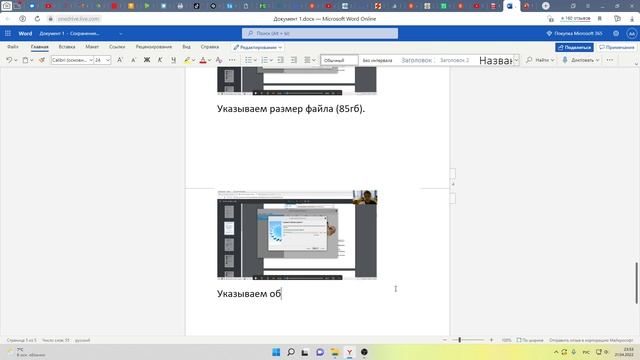Expand the highlight color dropdown arrow
The image size is (640, 360).
[193, 60]
